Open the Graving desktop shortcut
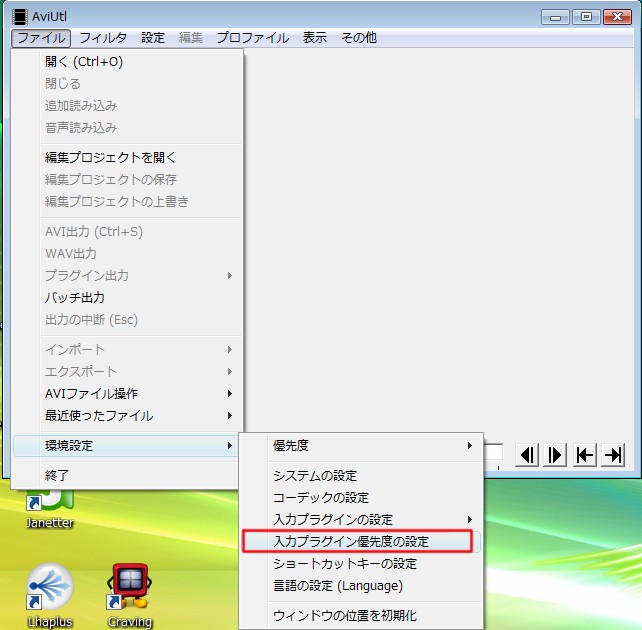Image resolution: width=642 pixels, height=630 pixels. coord(130,589)
